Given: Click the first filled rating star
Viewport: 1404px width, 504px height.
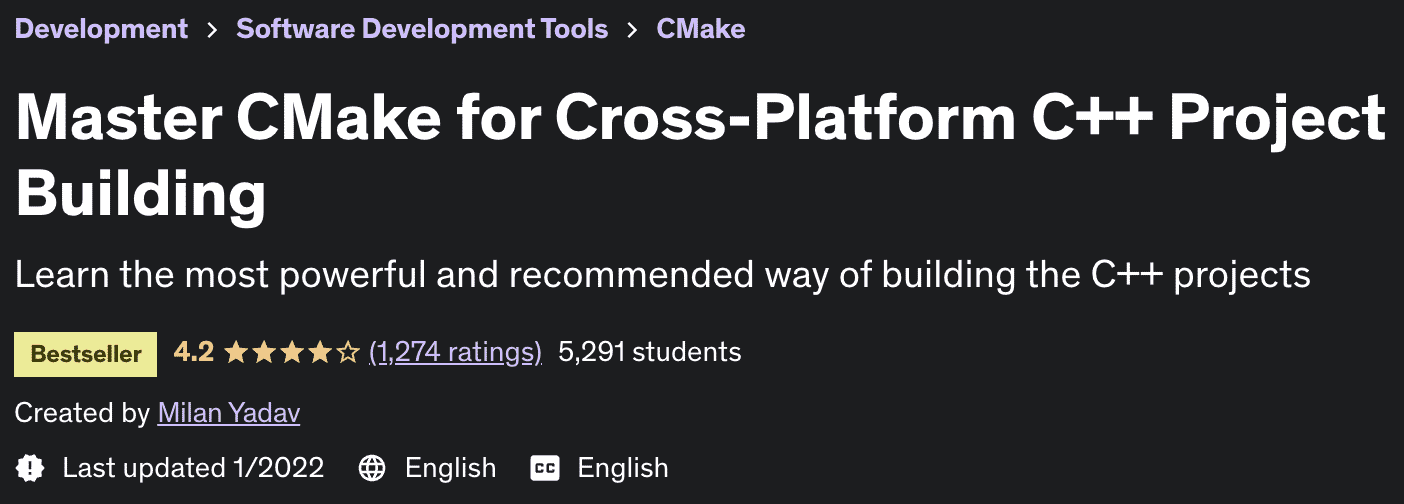Looking at the screenshot, I should 236,352.
